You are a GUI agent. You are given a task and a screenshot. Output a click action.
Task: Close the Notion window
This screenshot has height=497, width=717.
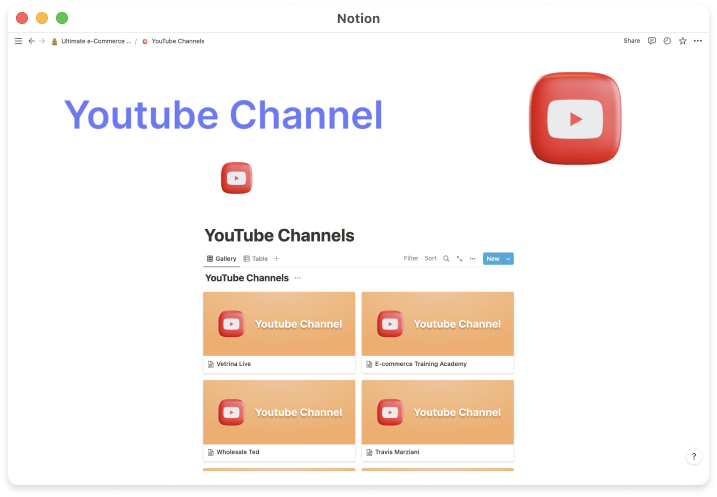click(22, 18)
